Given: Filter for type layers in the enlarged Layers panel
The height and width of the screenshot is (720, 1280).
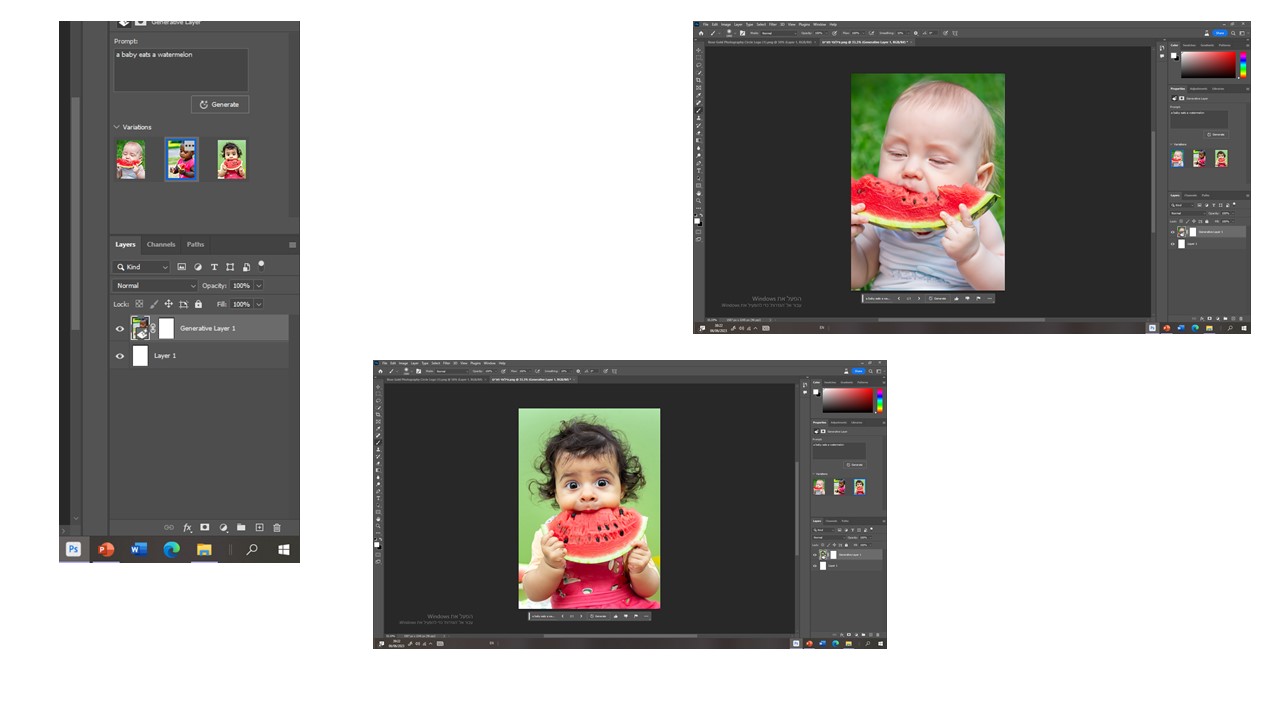Looking at the screenshot, I should point(214,267).
